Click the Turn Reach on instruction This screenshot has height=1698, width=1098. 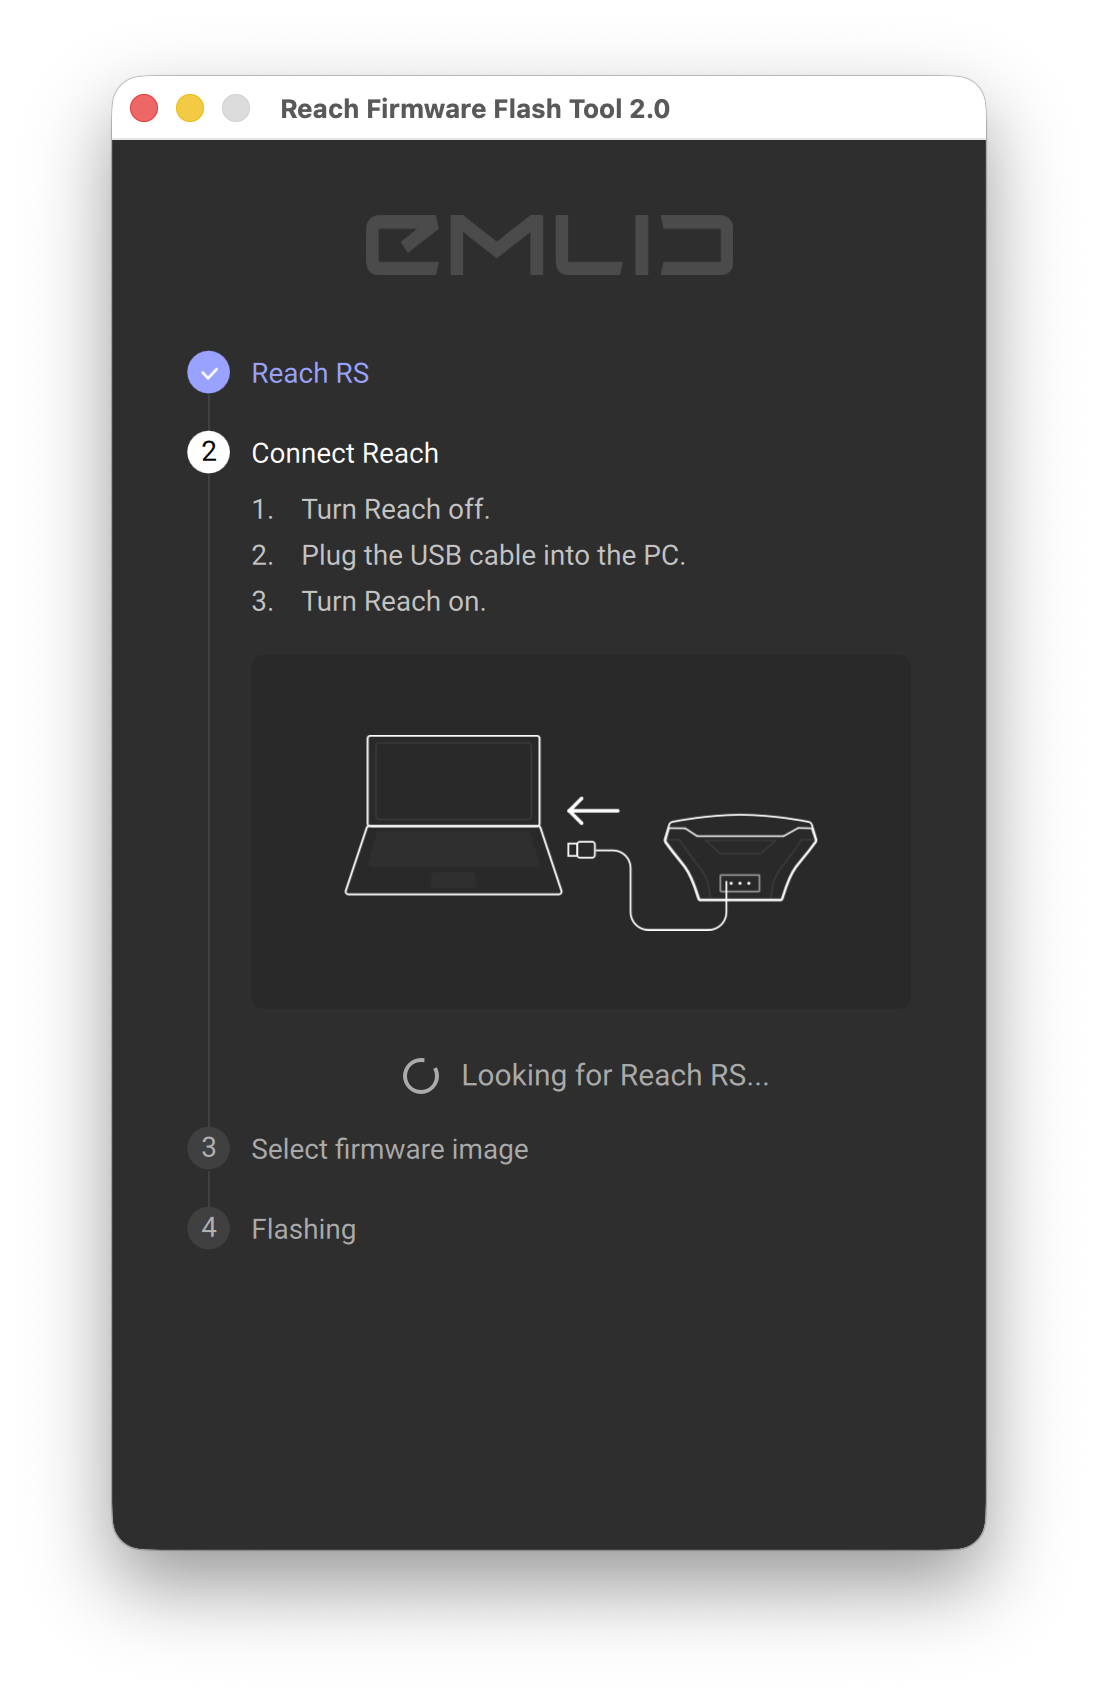394,601
